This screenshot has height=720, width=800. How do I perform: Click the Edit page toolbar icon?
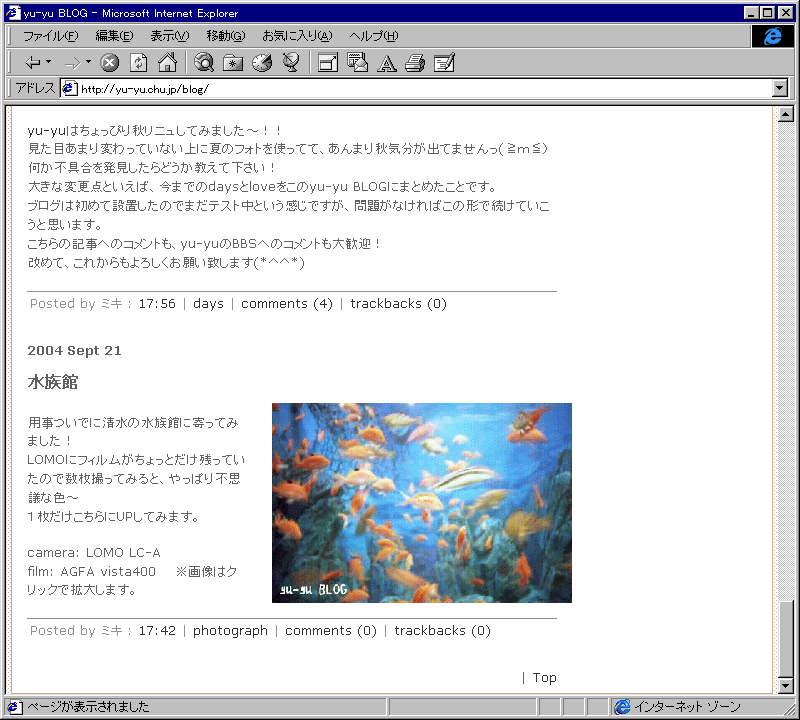tap(444, 63)
